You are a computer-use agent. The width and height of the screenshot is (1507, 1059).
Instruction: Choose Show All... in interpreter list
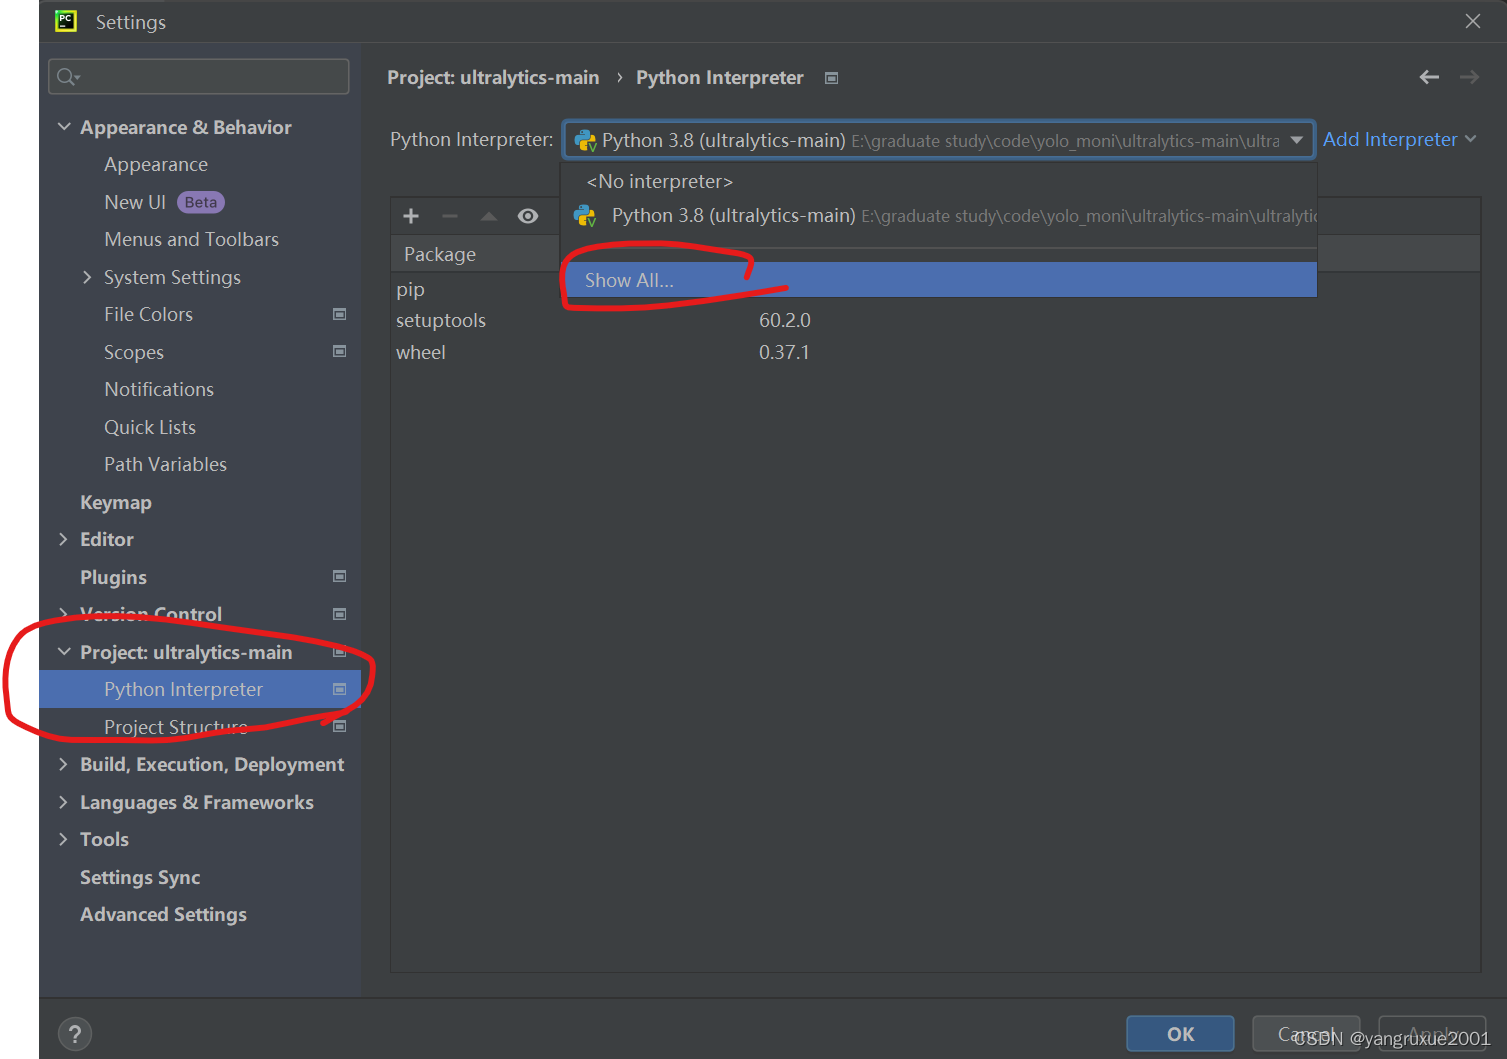pyautogui.click(x=938, y=280)
